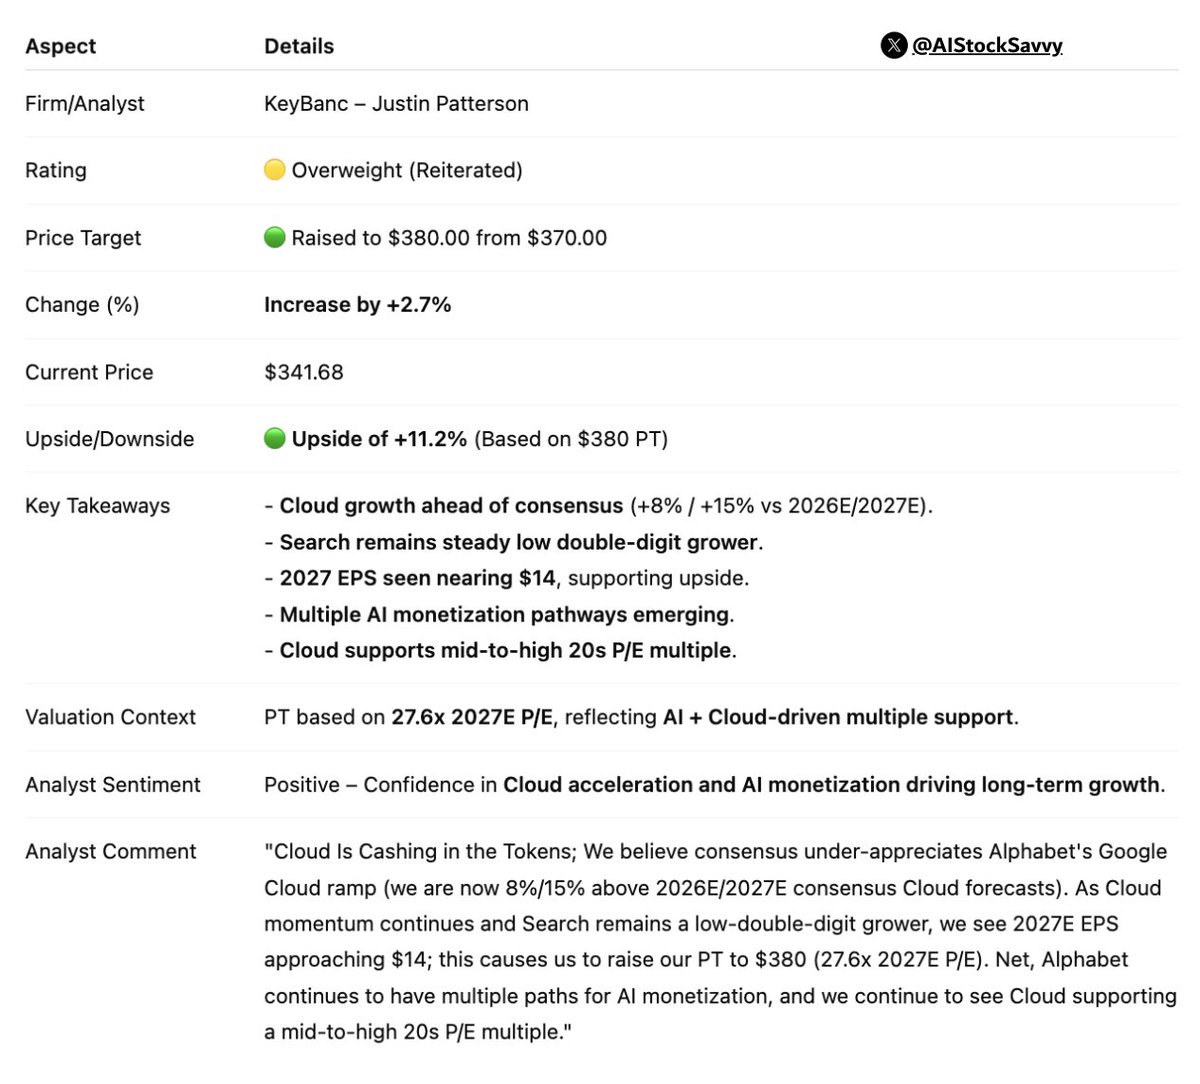The height and width of the screenshot is (1084, 1200).
Task: Click the X logo icon
Action: tap(893, 45)
